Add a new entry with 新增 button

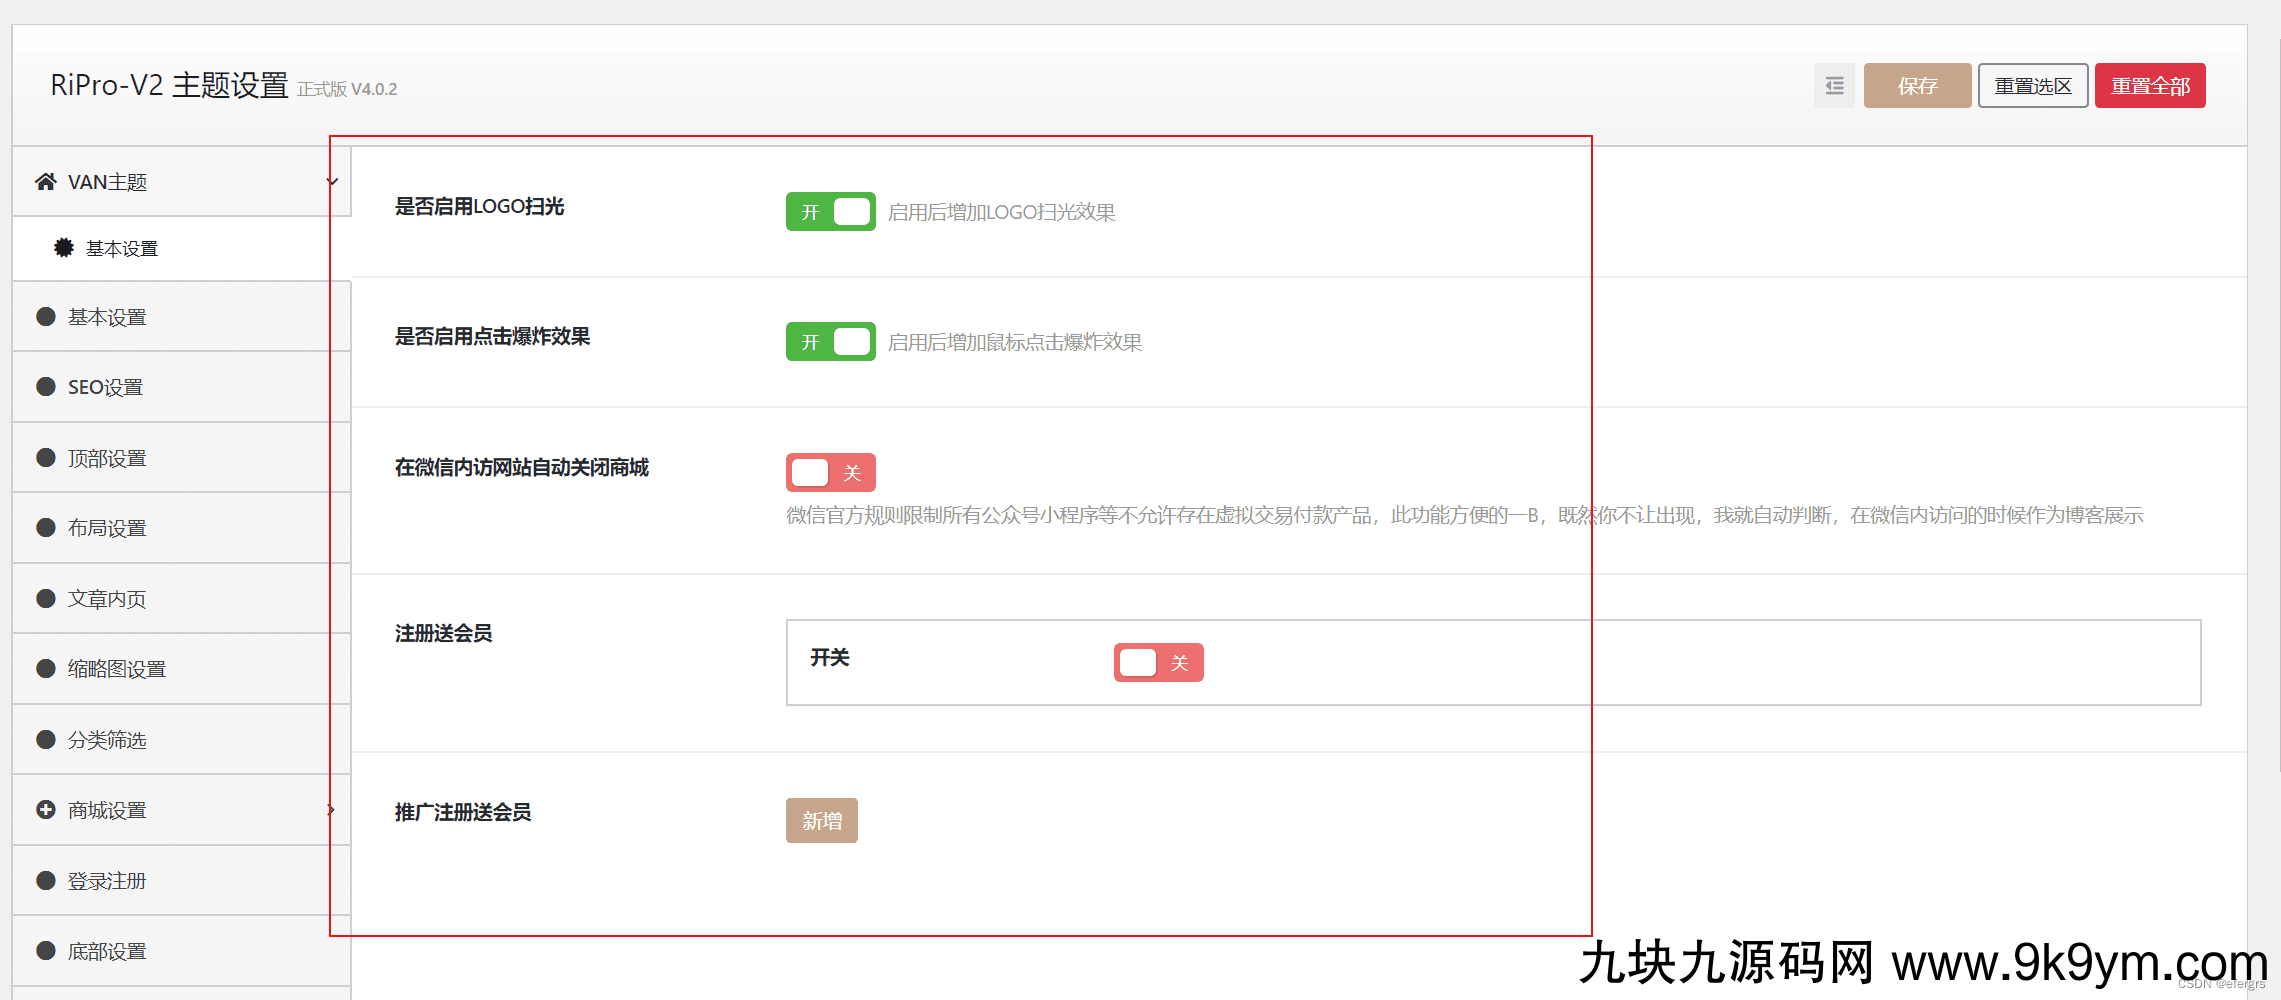[821, 821]
